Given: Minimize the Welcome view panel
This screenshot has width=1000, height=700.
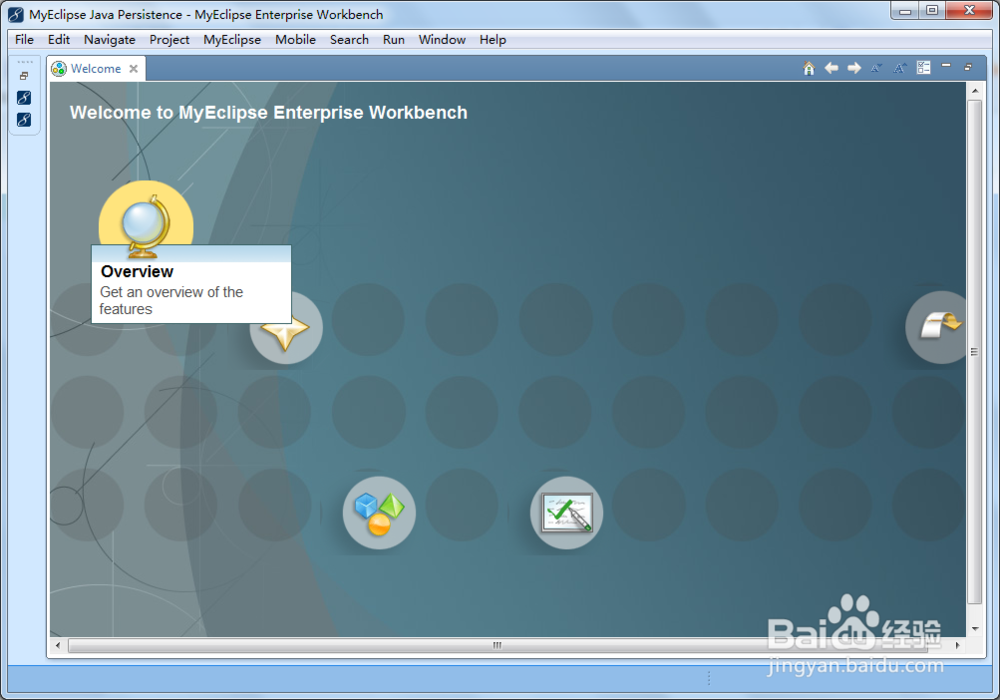Looking at the screenshot, I should tap(946, 66).
